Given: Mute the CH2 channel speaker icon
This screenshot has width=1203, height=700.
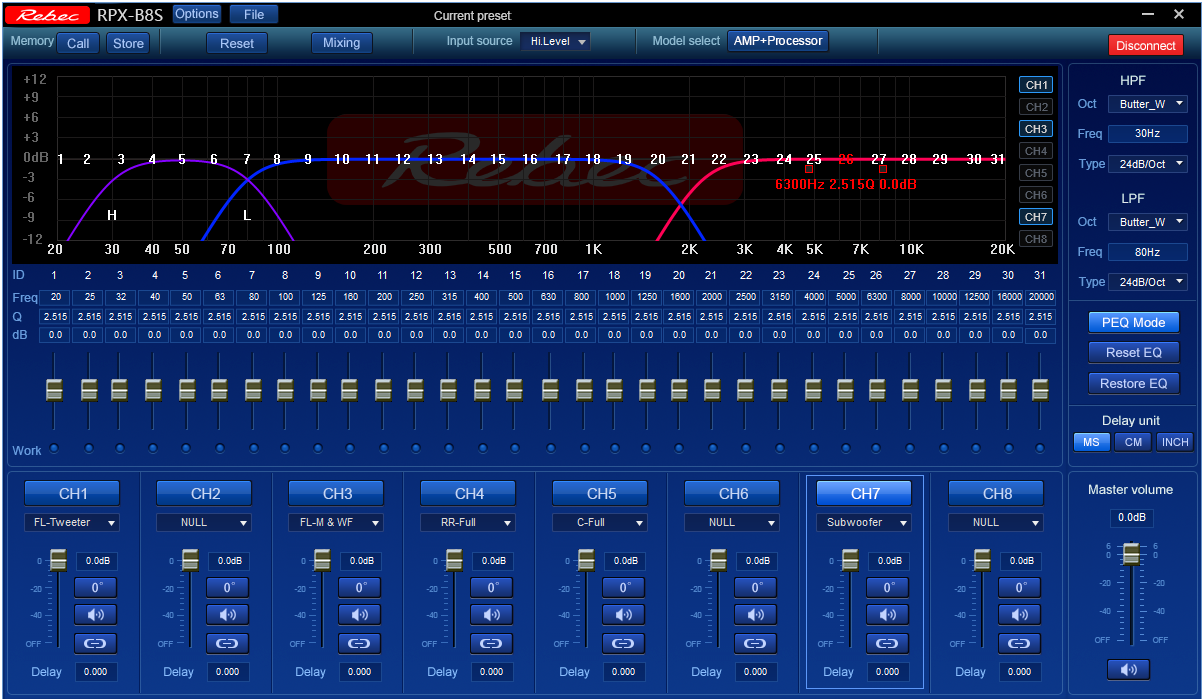Looking at the screenshot, I should coord(228,615).
